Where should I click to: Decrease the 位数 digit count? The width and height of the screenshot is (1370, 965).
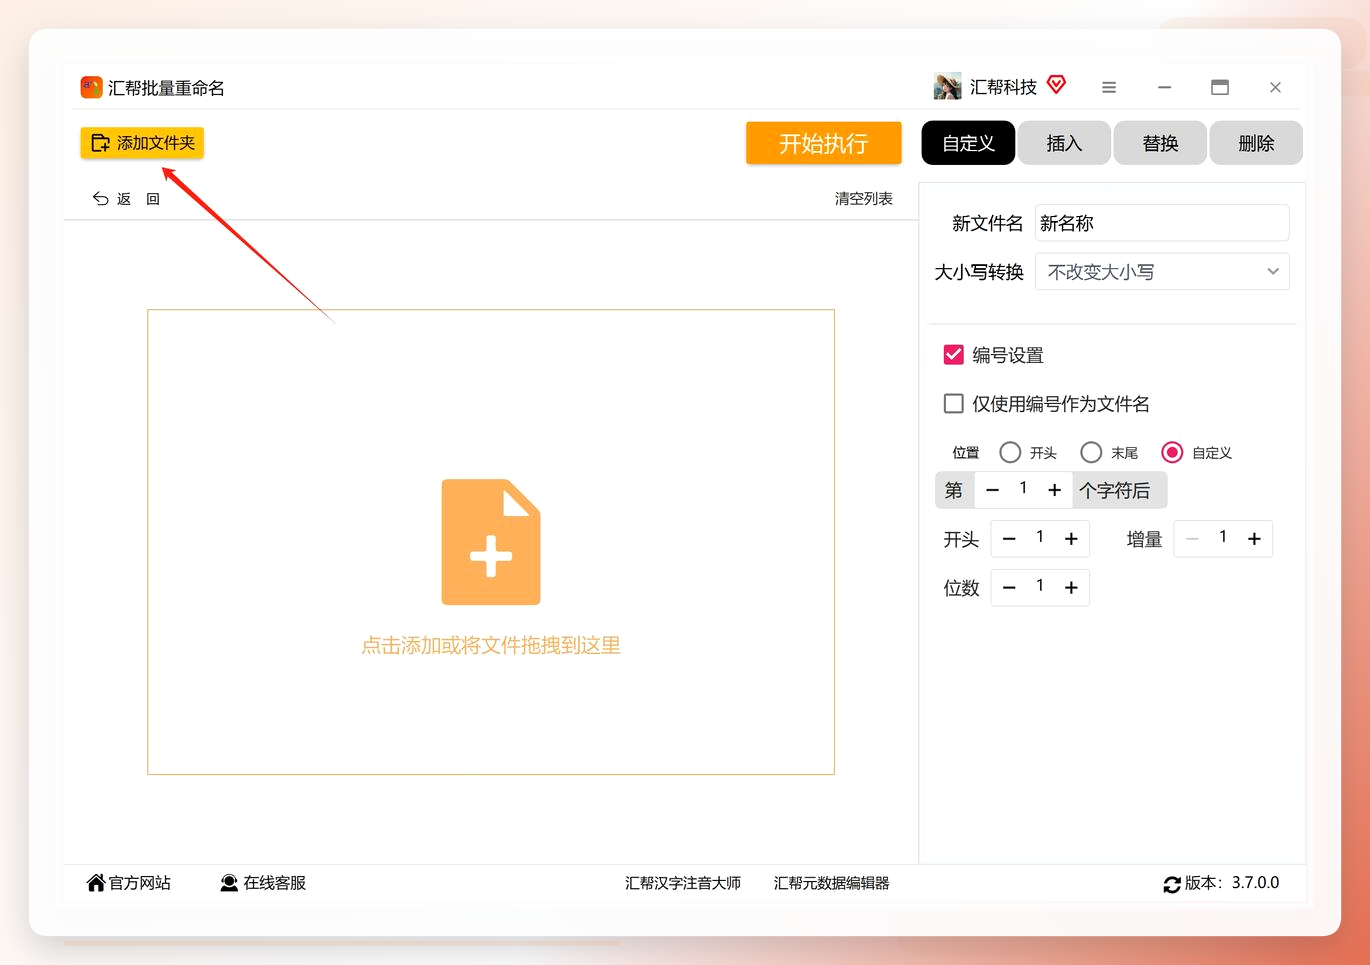(1009, 588)
